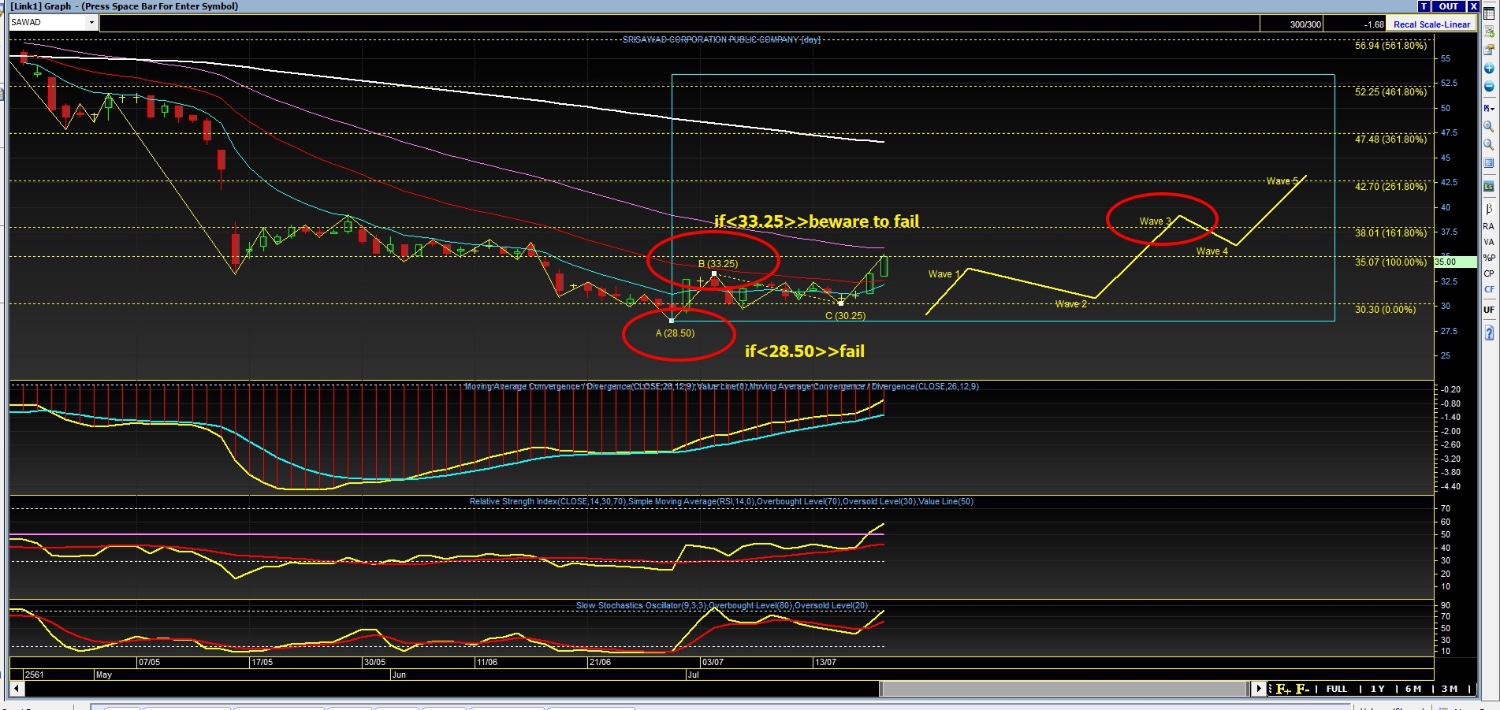
Task: Click the %P tool in sidebar
Action: pyautogui.click(x=1488, y=258)
